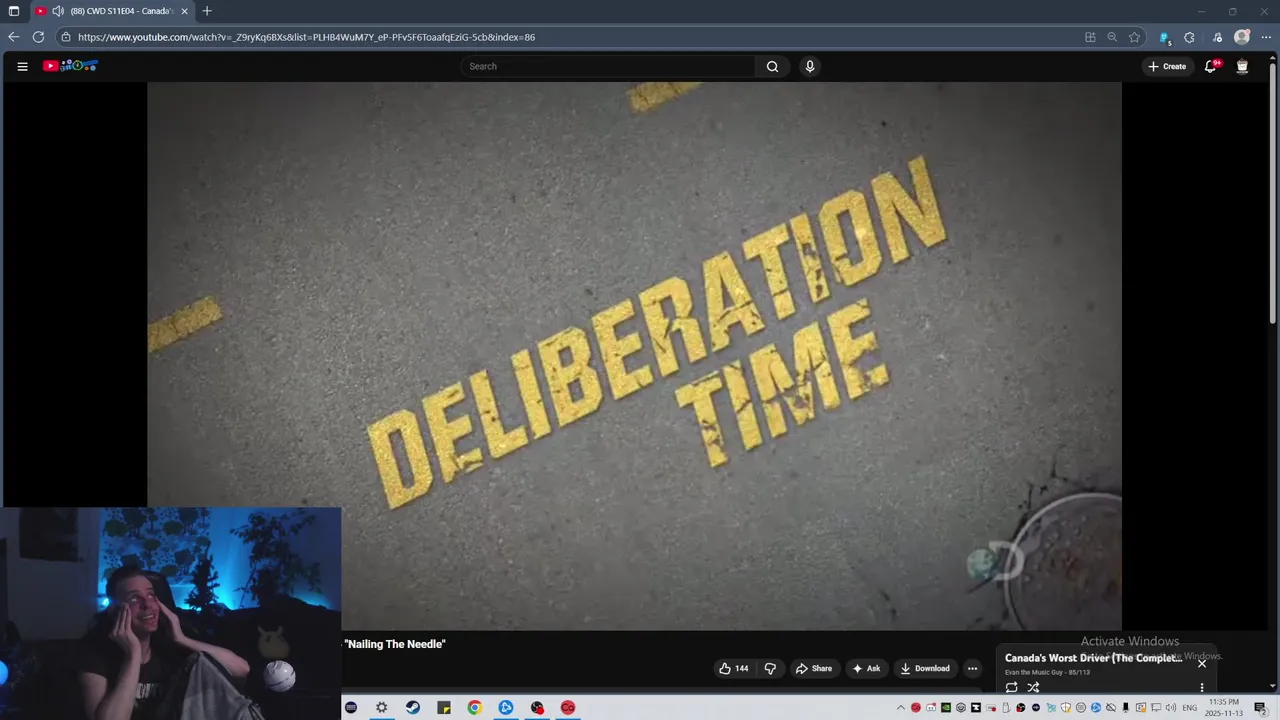Toggle shuffle playlist

pyautogui.click(x=1033, y=687)
